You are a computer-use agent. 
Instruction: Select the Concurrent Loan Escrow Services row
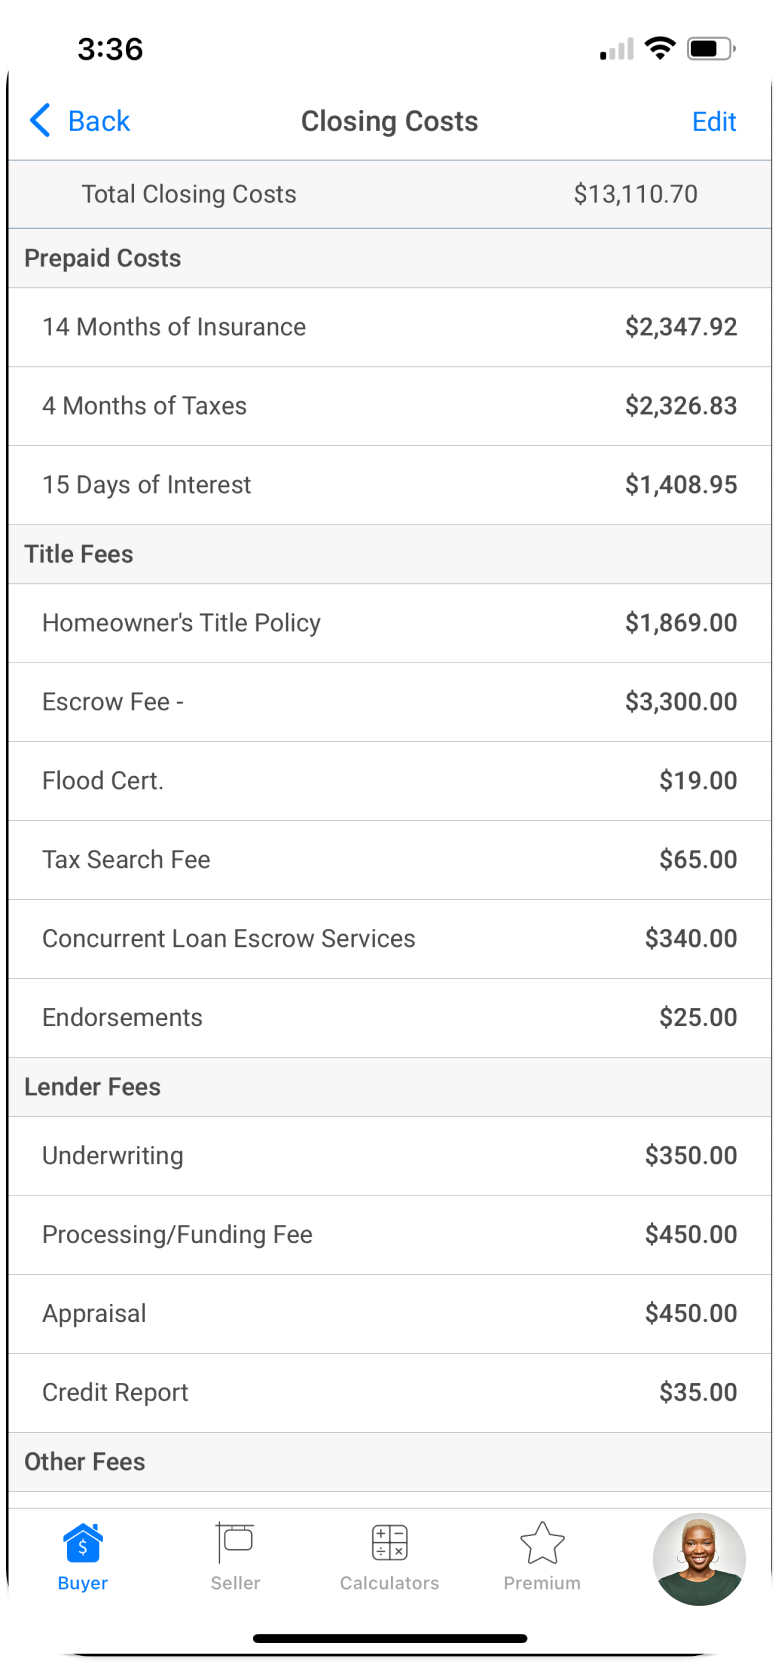[x=389, y=939]
